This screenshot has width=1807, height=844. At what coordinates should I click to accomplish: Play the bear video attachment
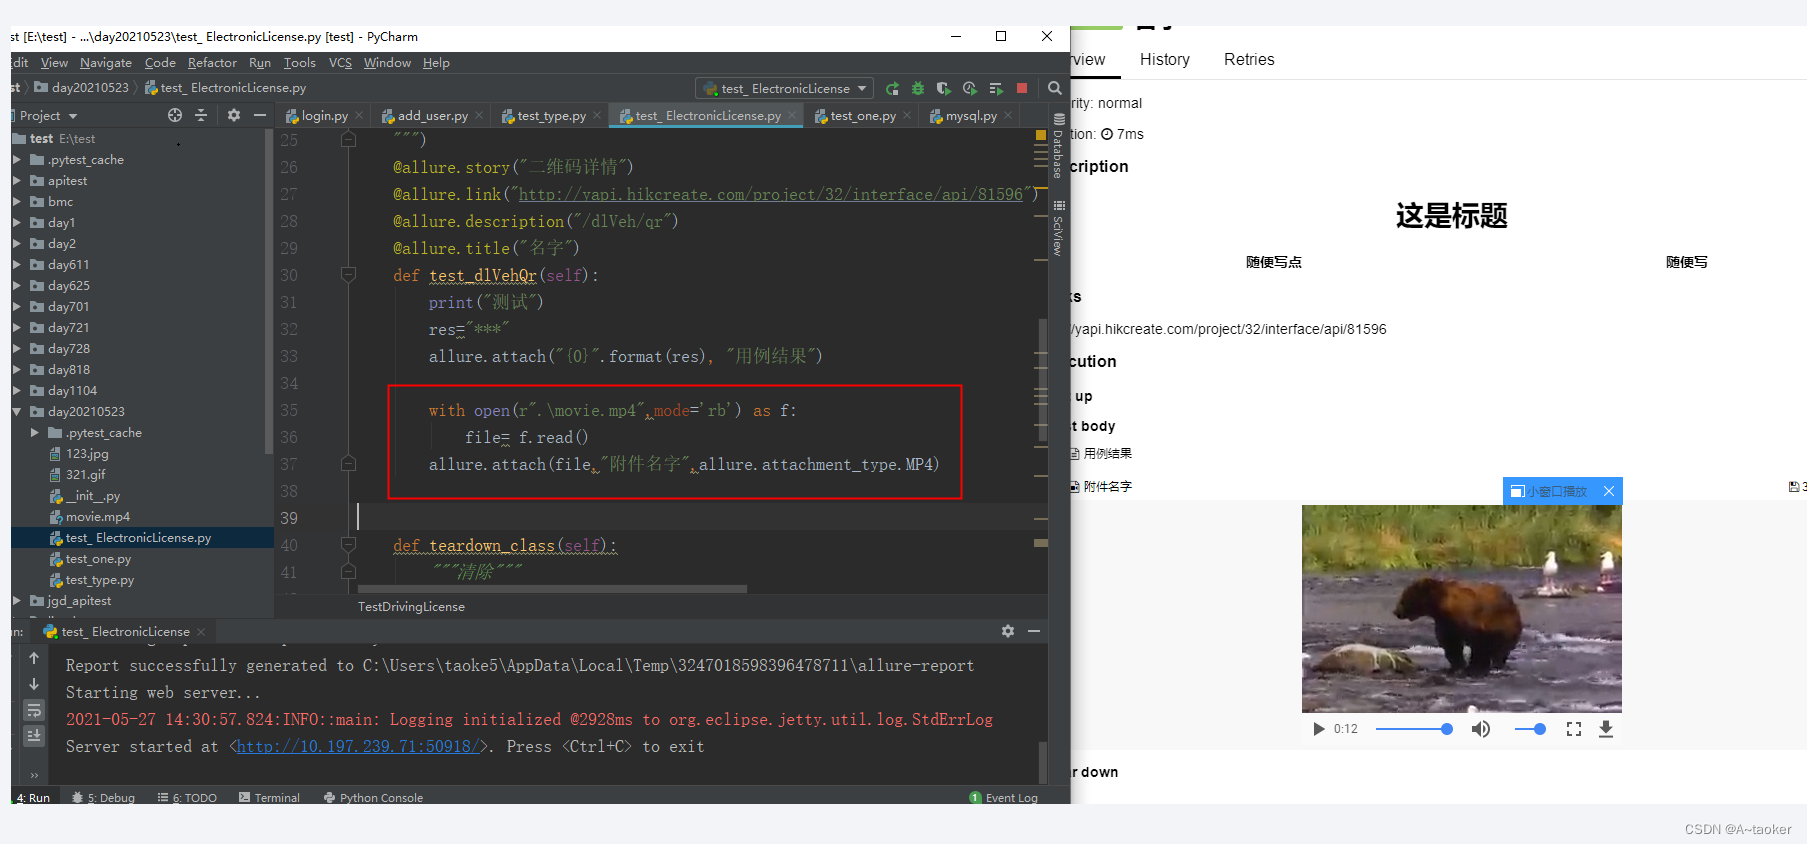point(1318,729)
